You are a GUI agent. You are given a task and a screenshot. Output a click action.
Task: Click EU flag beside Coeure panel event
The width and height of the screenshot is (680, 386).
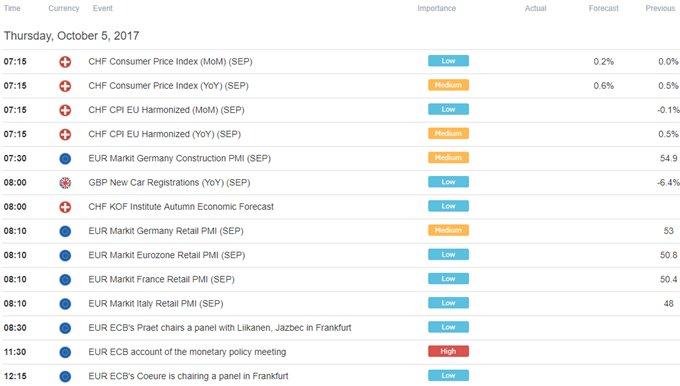pyautogui.click(x=65, y=376)
